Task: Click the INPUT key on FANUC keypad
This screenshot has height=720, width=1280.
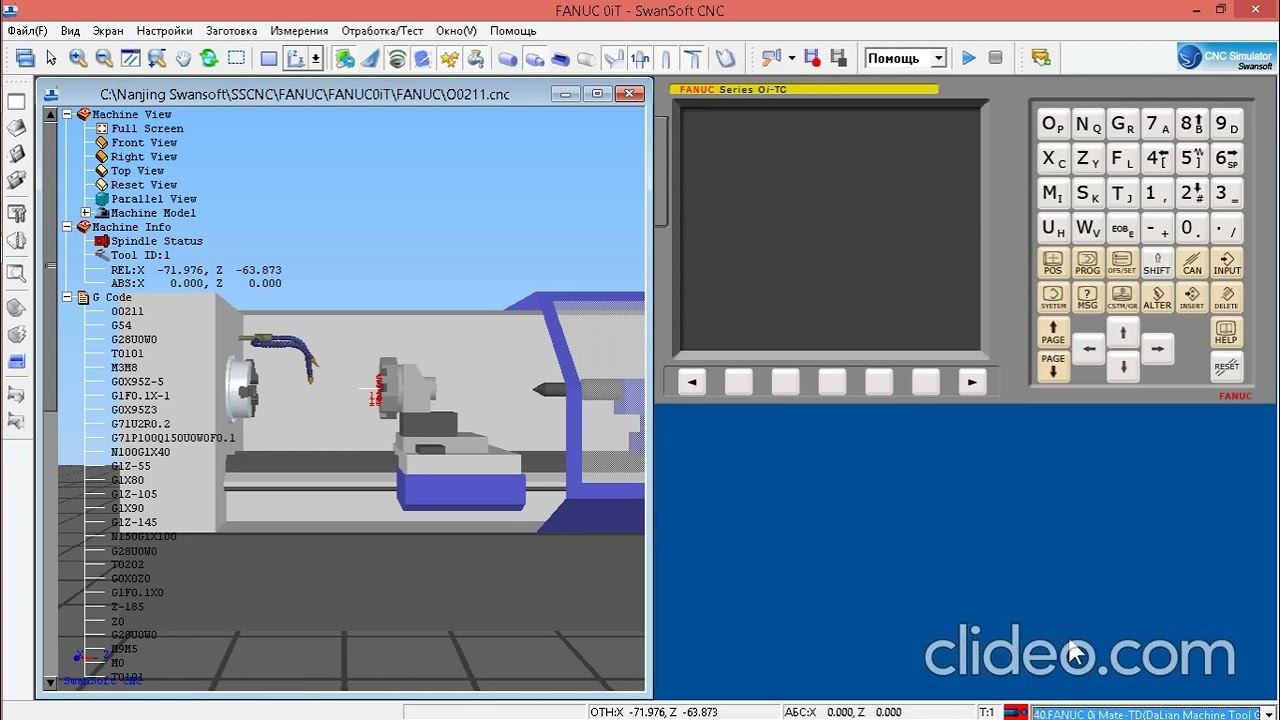Action: coord(1227,264)
